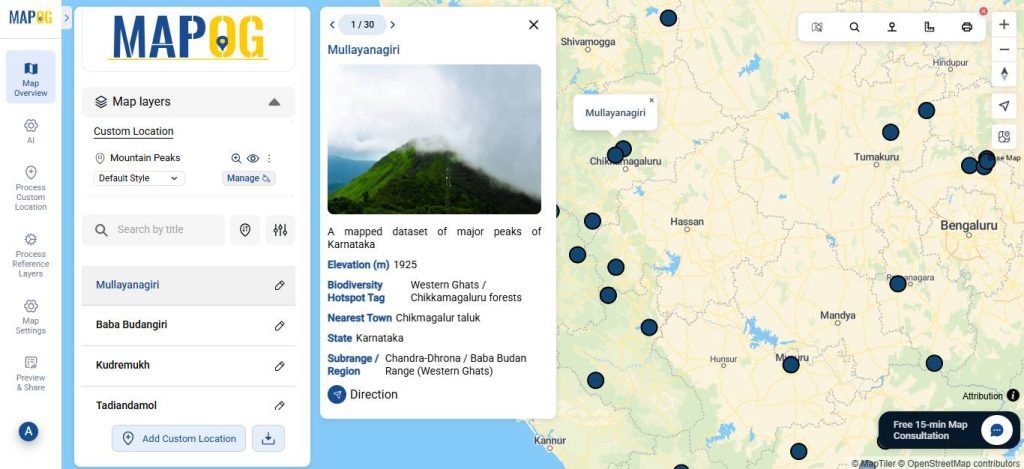
Task: Select Mullayanagiri in the location list
Action: (127, 285)
